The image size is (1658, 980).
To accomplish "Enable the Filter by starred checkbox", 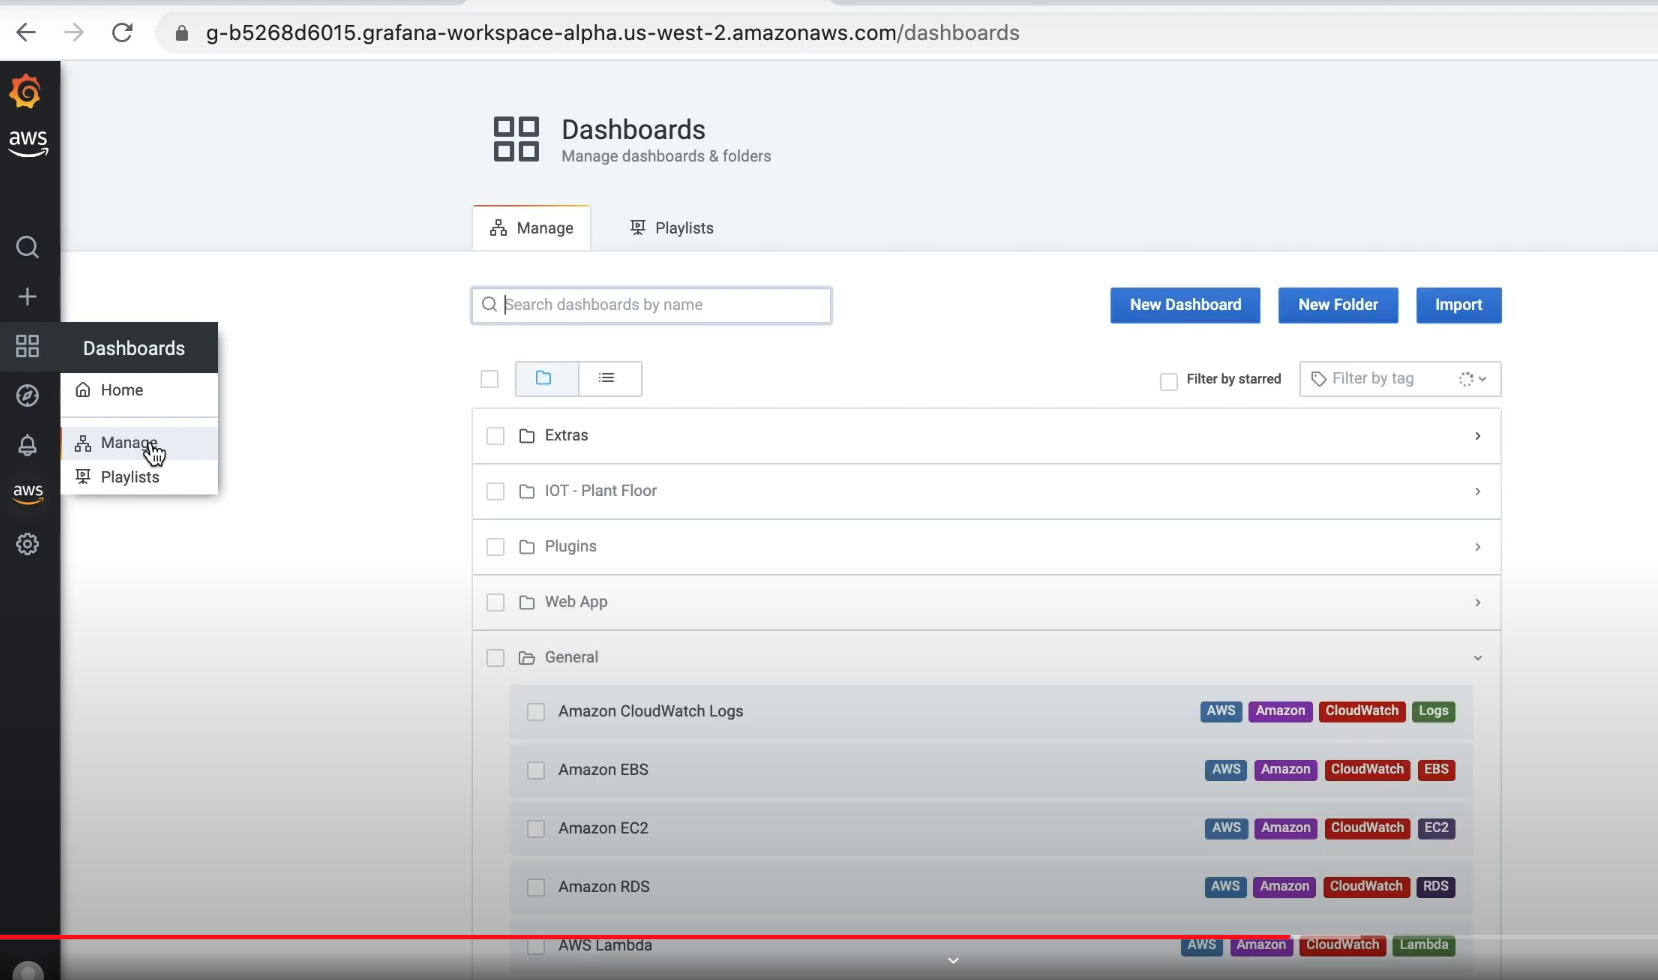I will click(1168, 381).
